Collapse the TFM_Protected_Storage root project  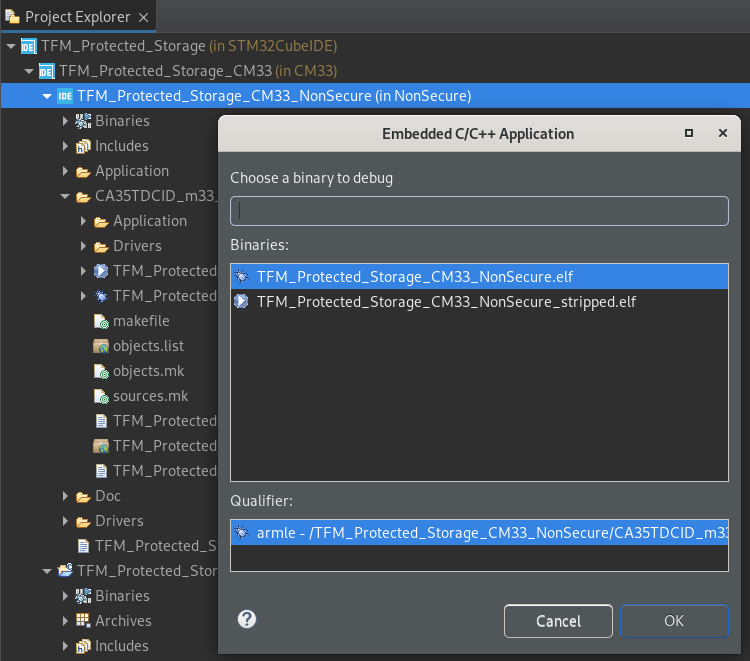[x=11, y=46]
